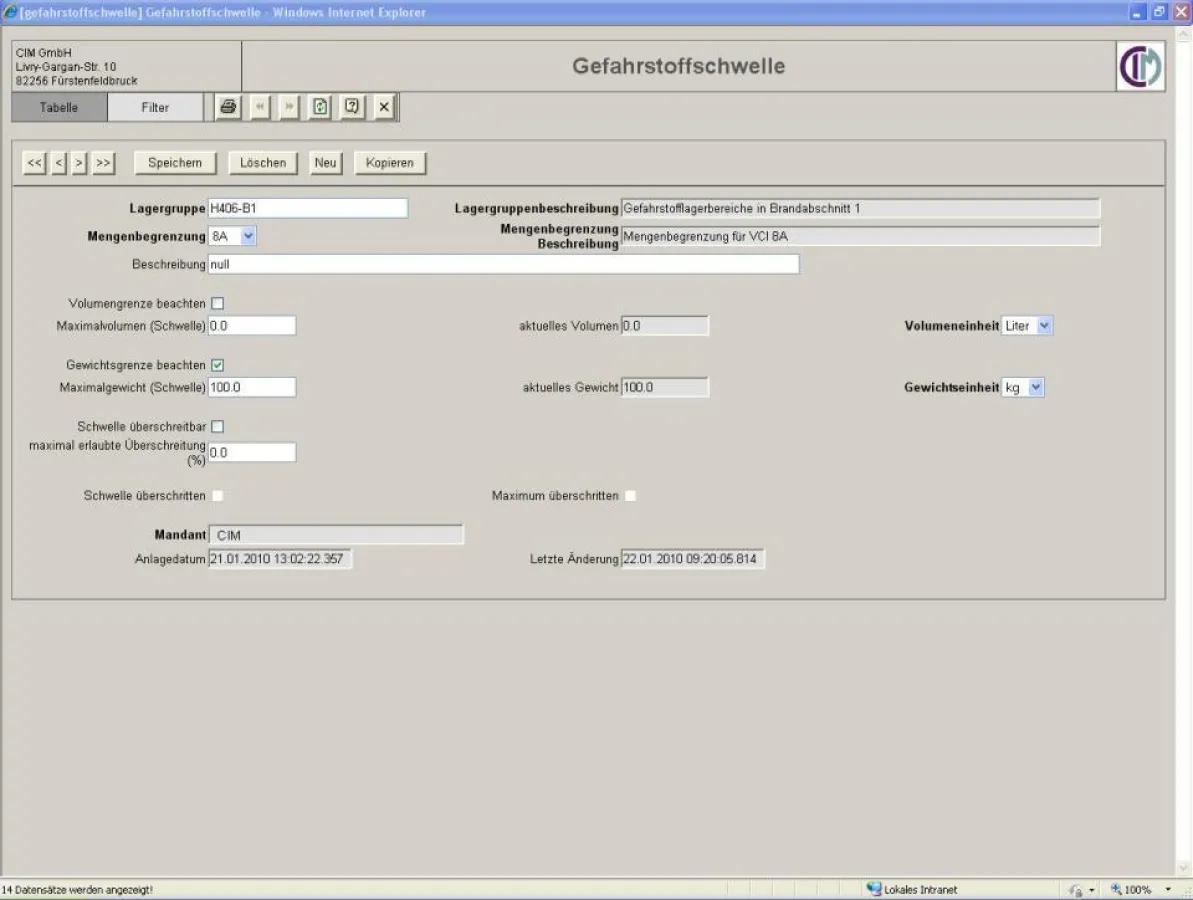The image size is (1193, 900).
Task: Switch to the Filter tab
Action: point(155,107)
